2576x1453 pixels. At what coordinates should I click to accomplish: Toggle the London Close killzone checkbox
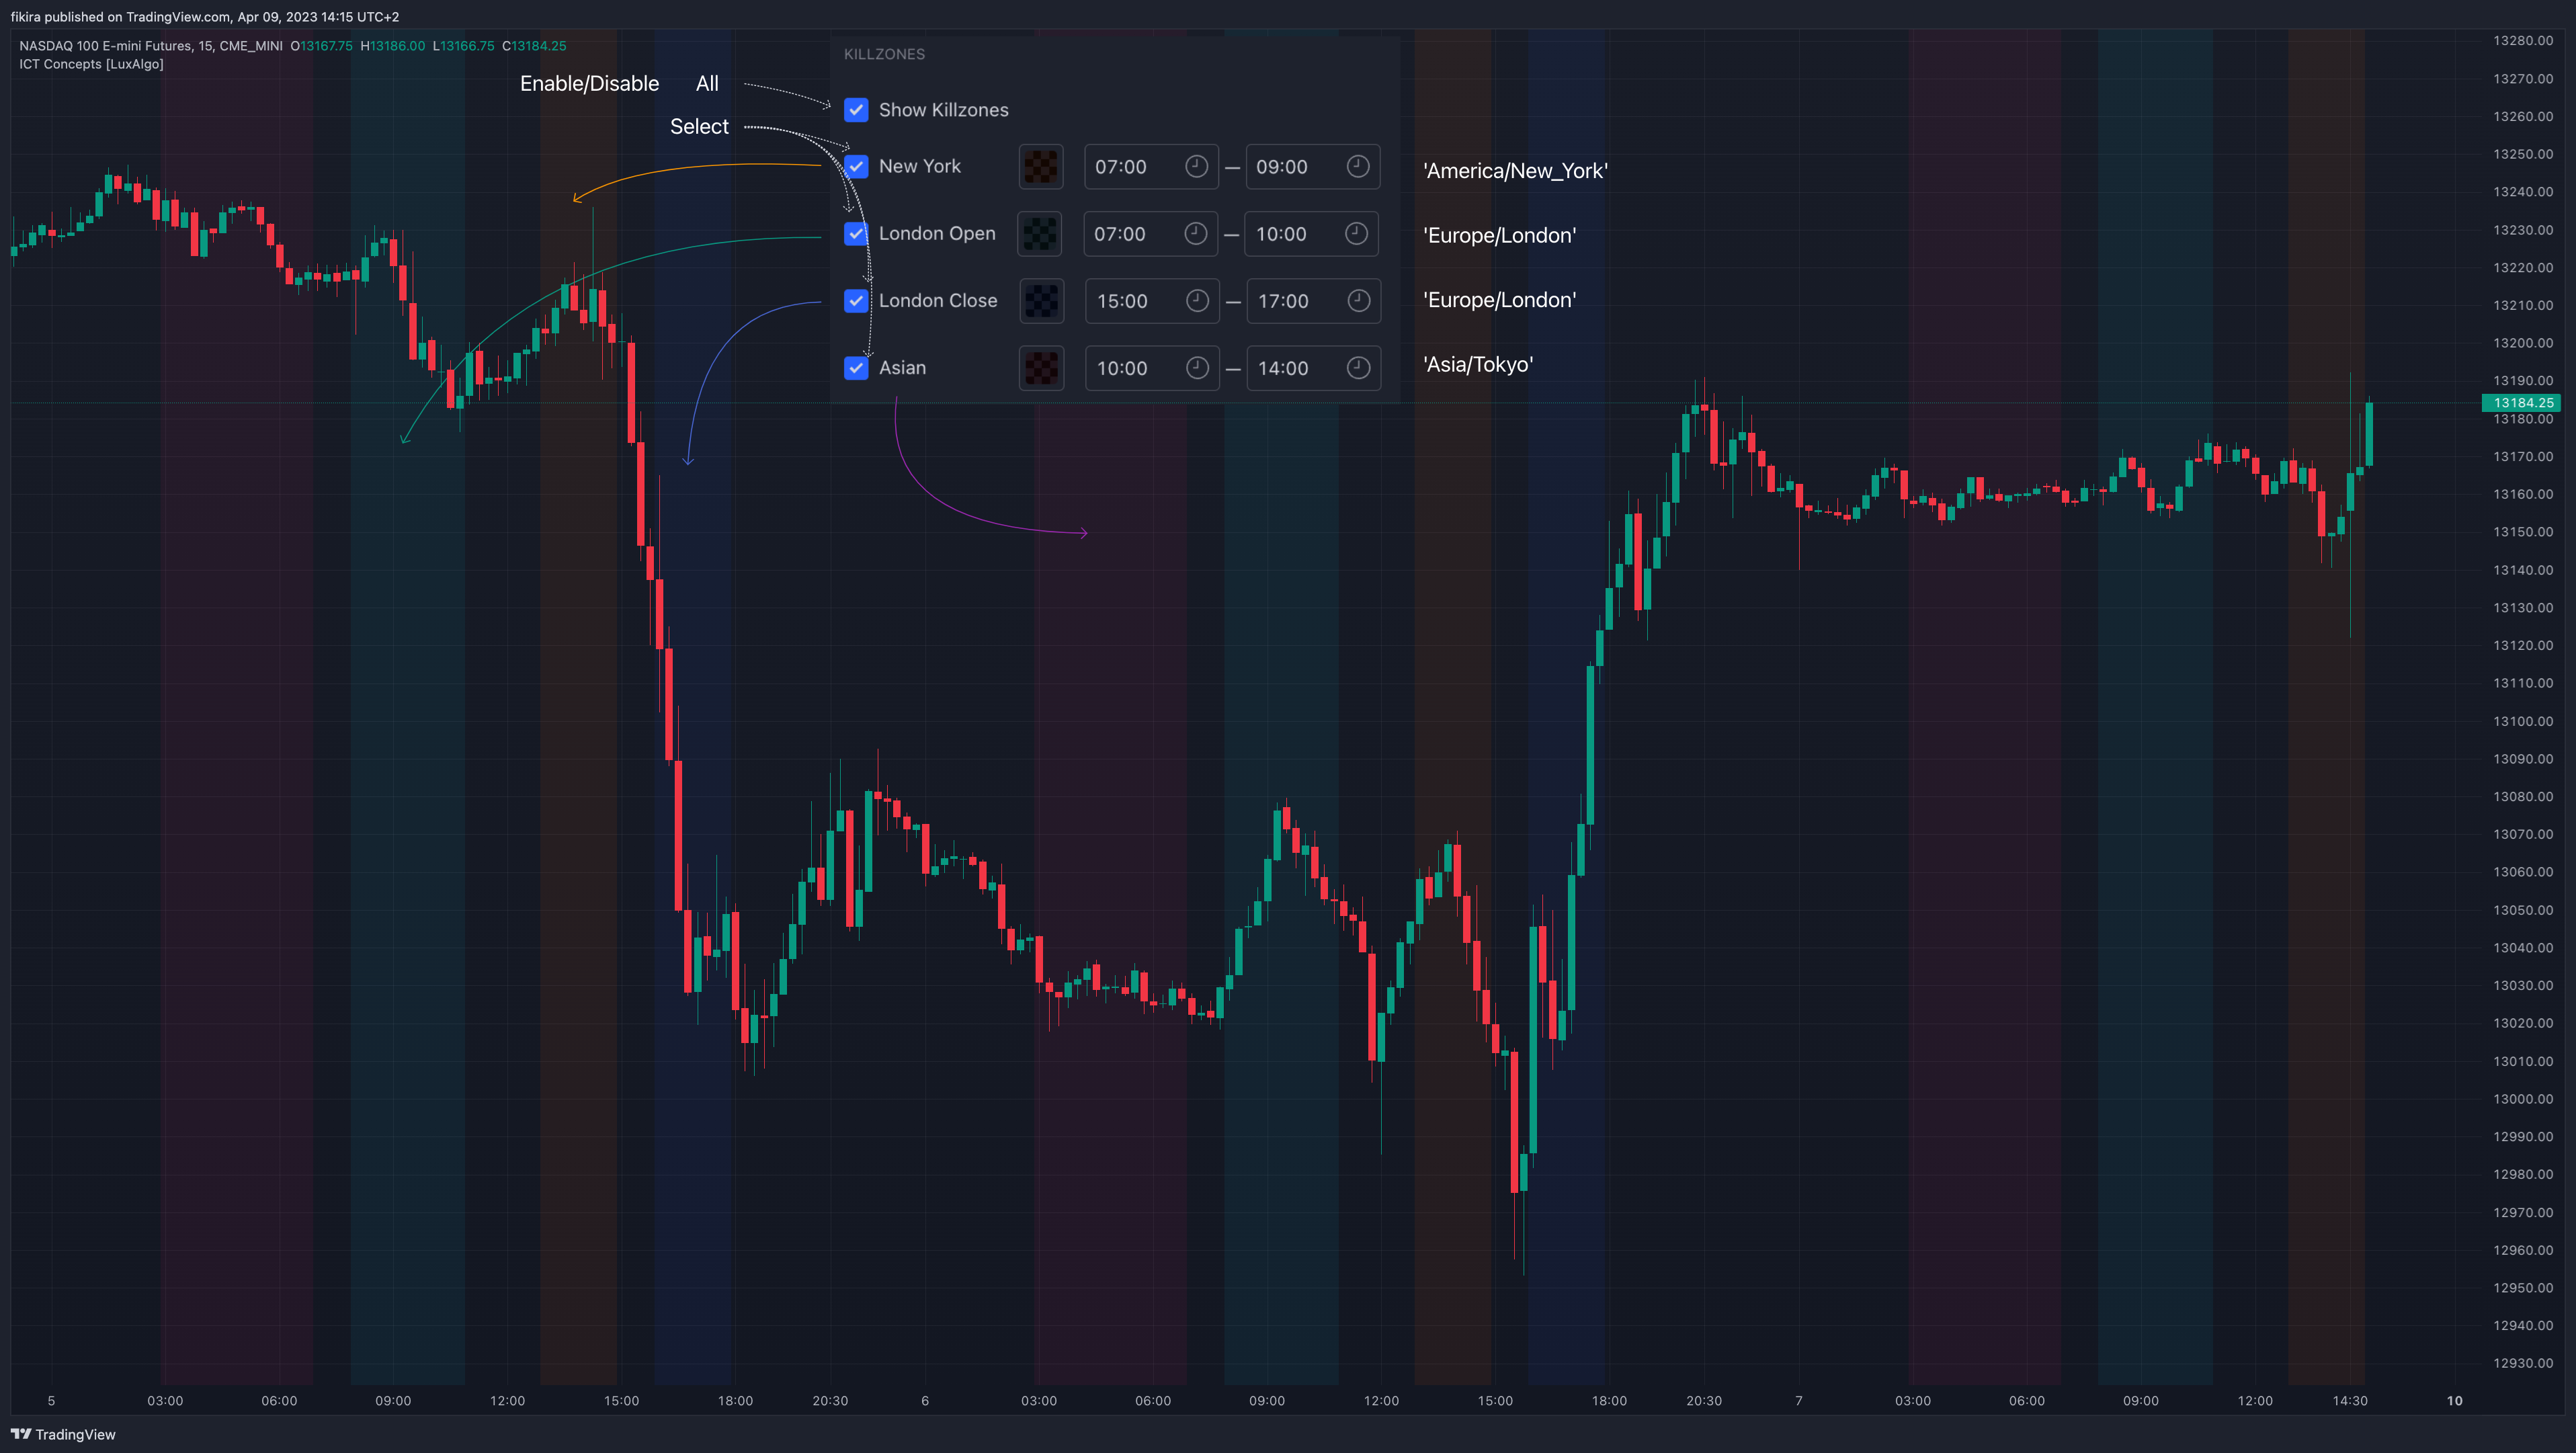856,300
